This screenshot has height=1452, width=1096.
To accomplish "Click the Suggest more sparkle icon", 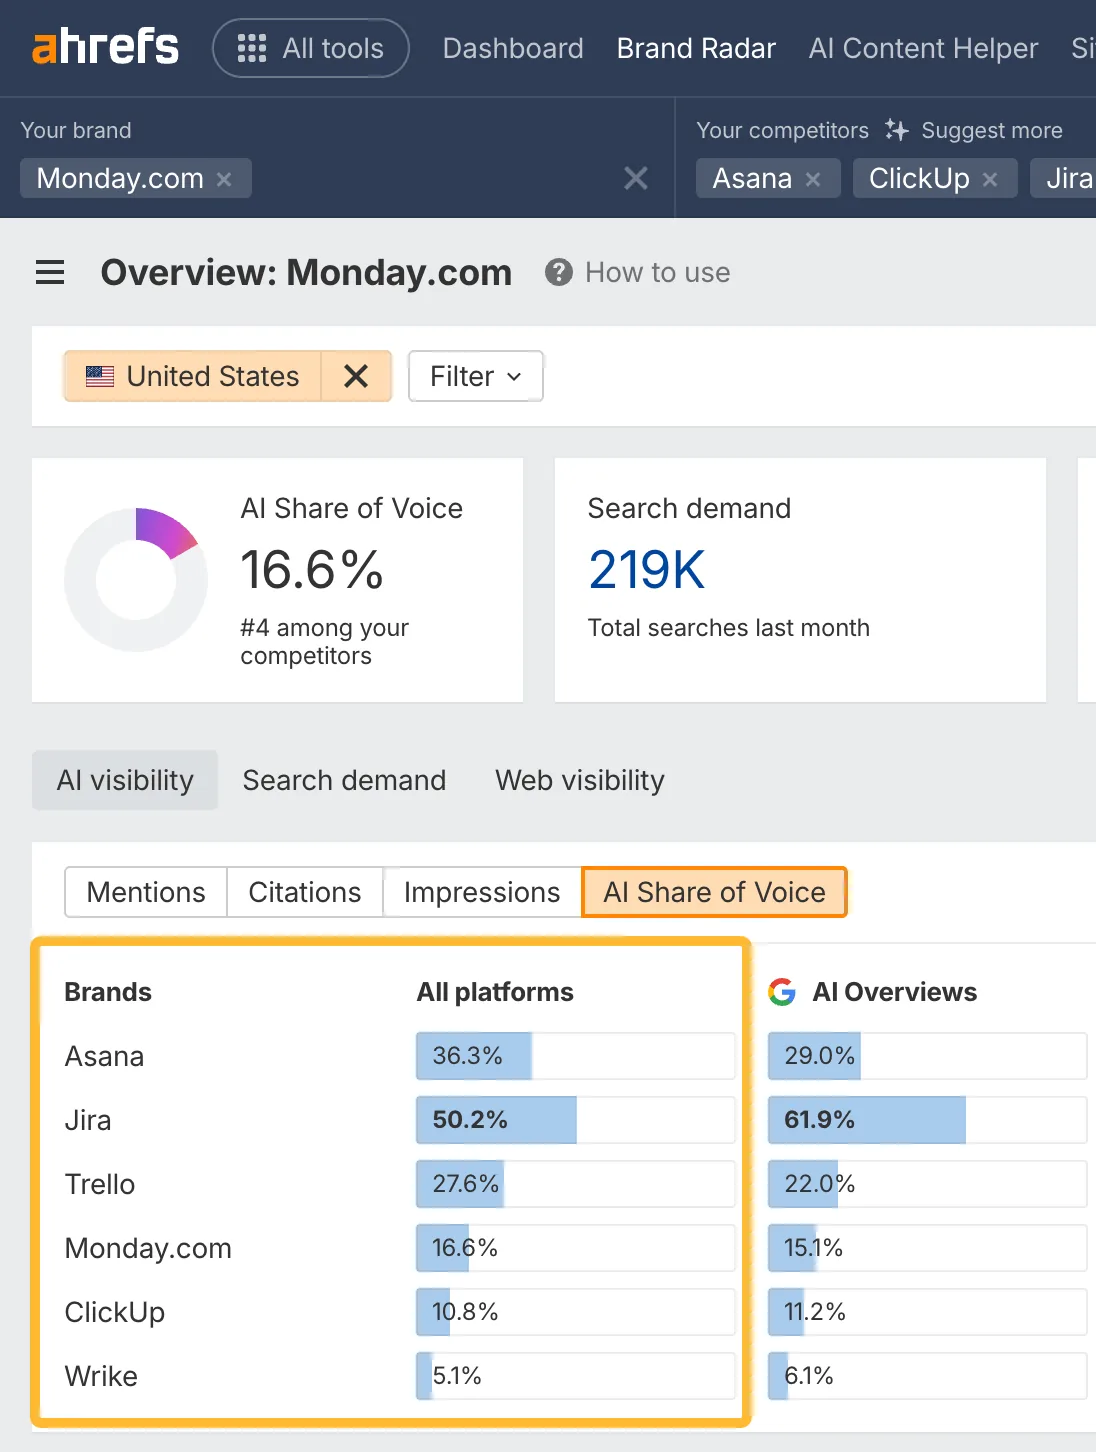I will point(896,130).
